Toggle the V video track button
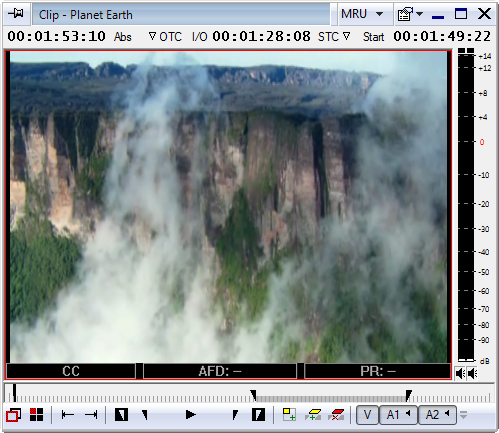The width and height of the screenshot is (499, 433). [x=367, y=415]
